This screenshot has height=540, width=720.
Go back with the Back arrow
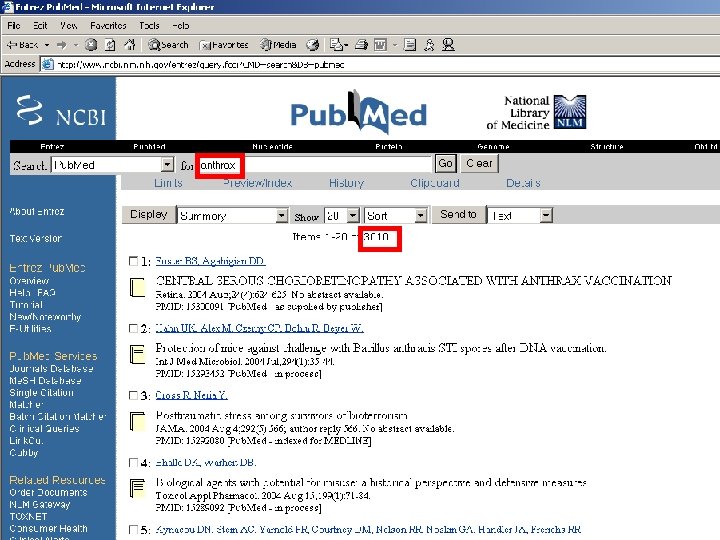[x=22, y=45]
